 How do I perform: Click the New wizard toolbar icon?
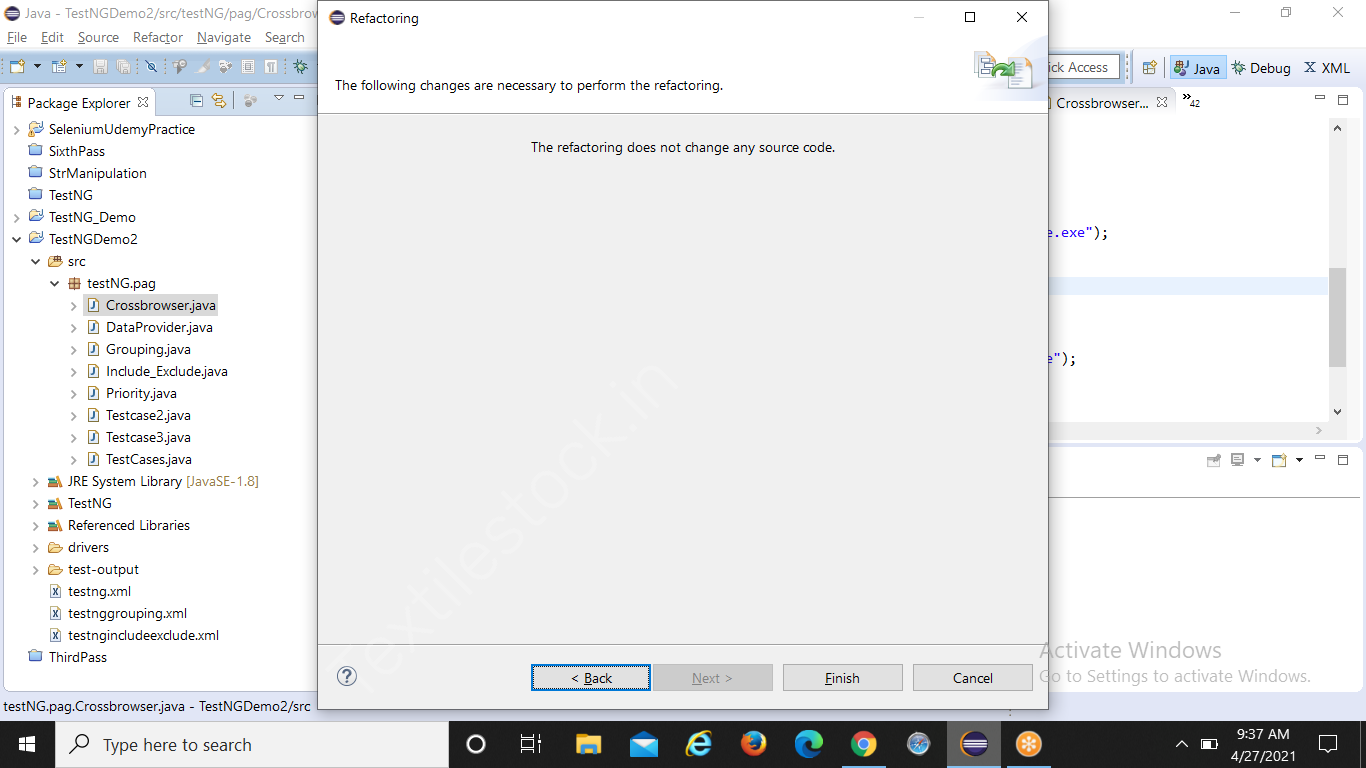click(x=17, y=67)
